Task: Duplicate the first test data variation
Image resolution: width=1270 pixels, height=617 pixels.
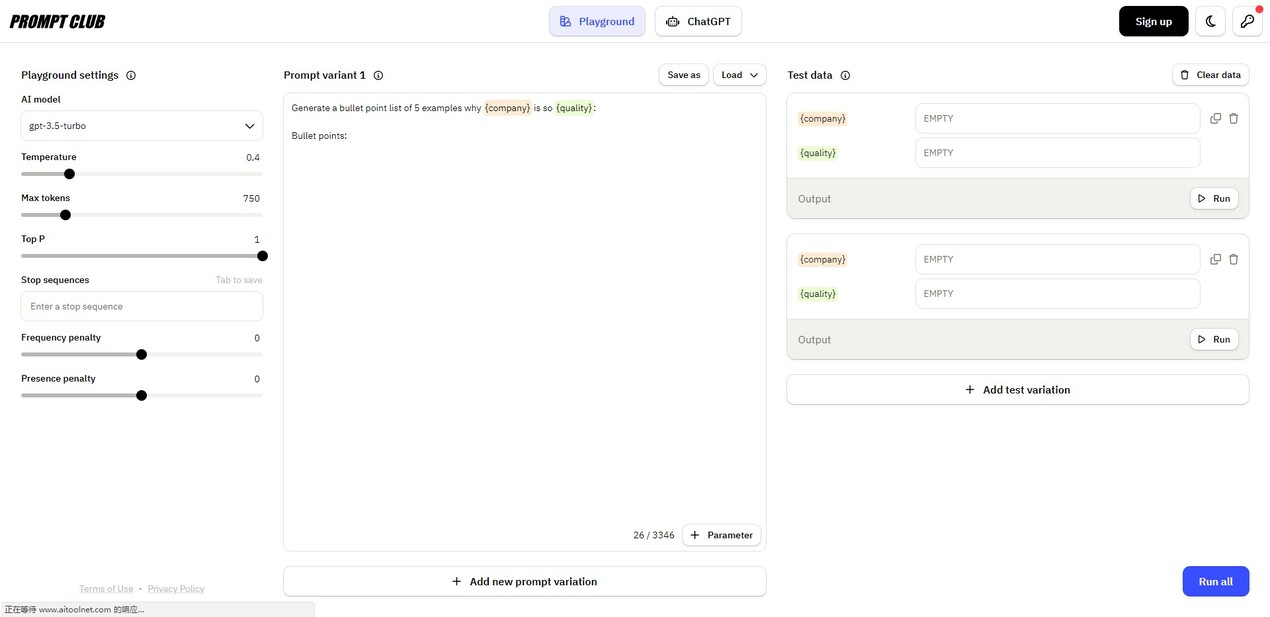Action: point(1215,118)
